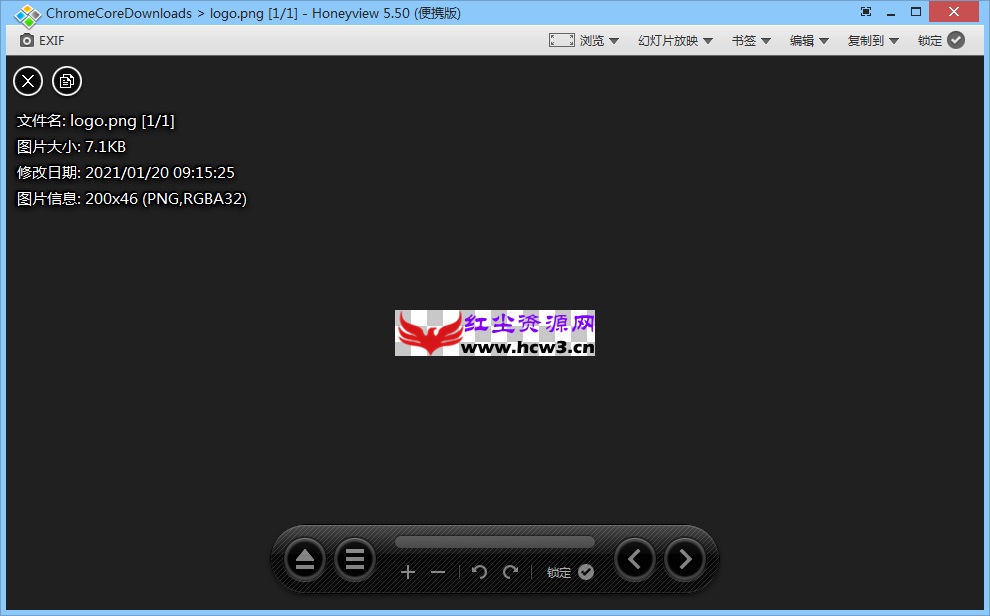Copy image info to clipboard
Image resolution: width=990 pixels, height=616 pixels.
(x=67, y=81)
